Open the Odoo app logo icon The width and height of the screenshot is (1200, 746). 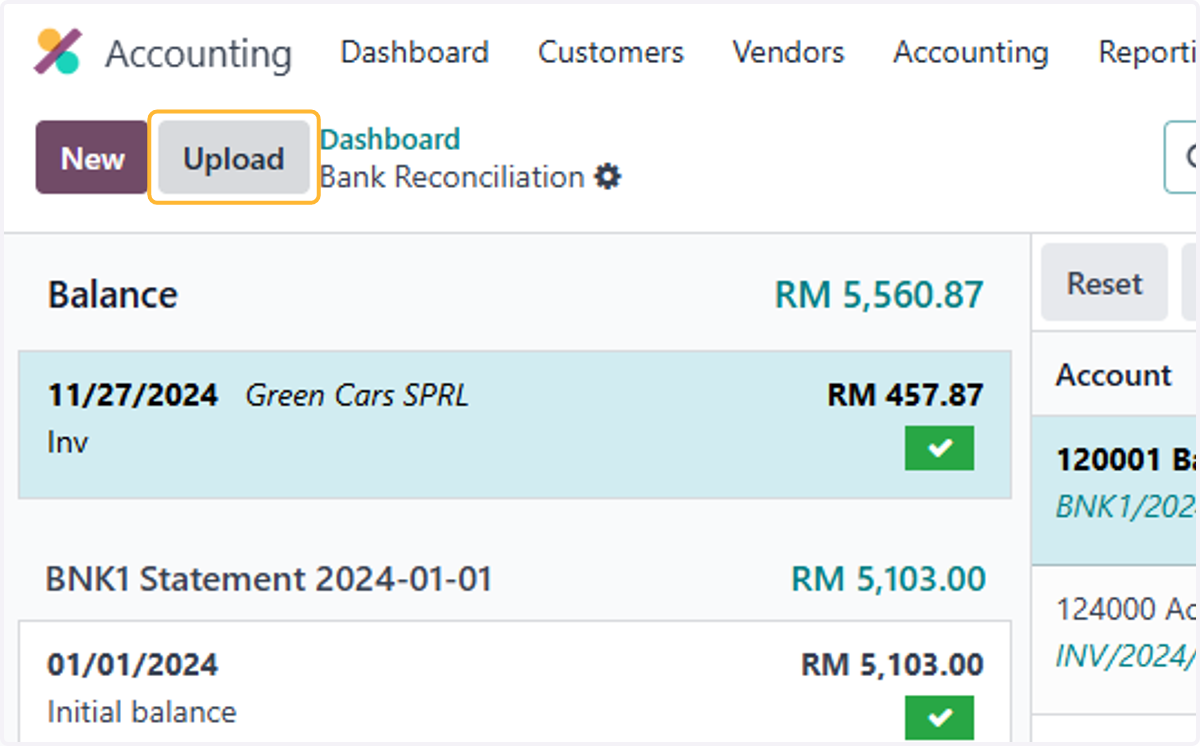pos(58,52)
